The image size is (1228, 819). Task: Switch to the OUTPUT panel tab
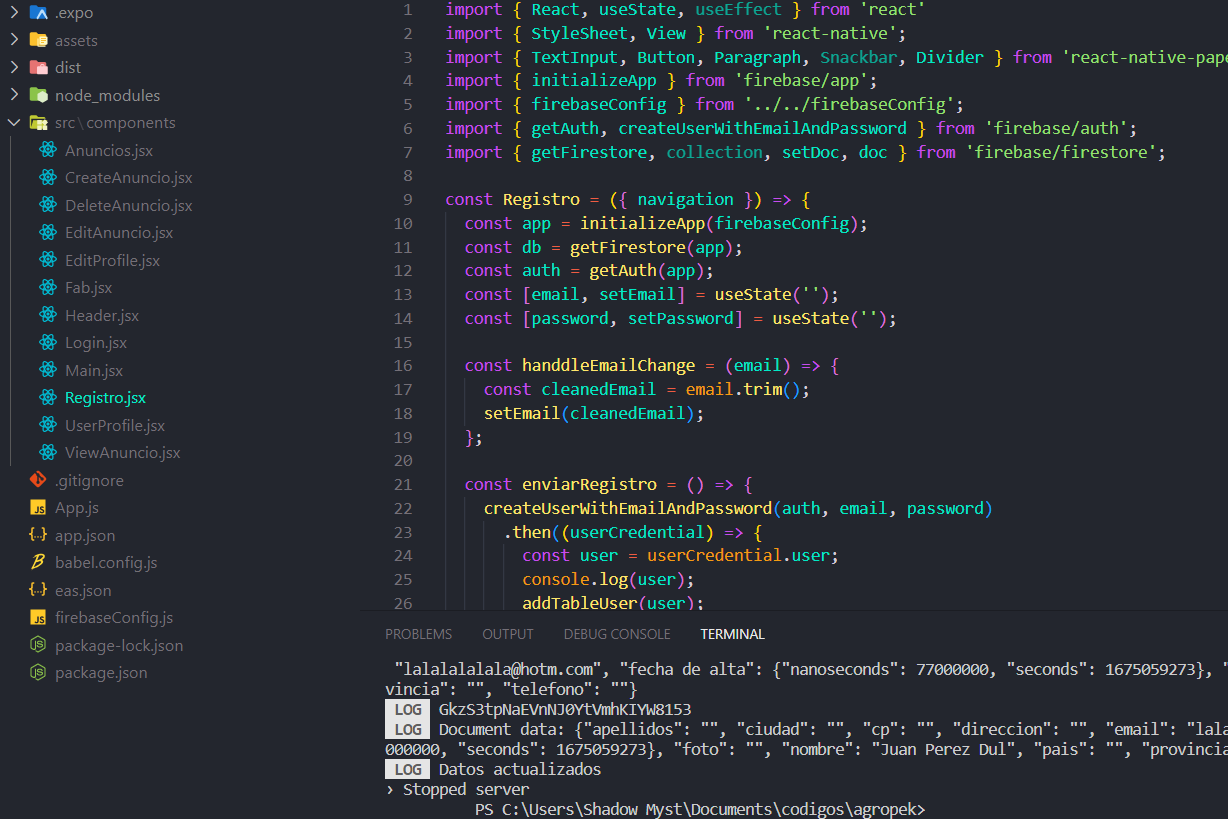pos(508,634)
